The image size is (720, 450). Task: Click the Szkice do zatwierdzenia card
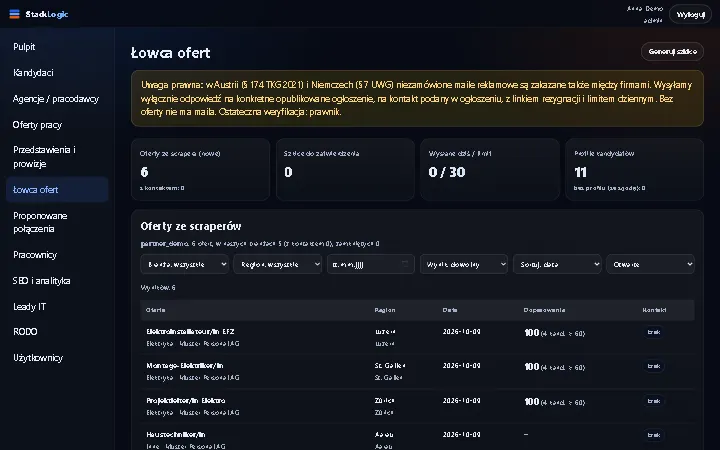pyautogui.click(x=345, y=169)
